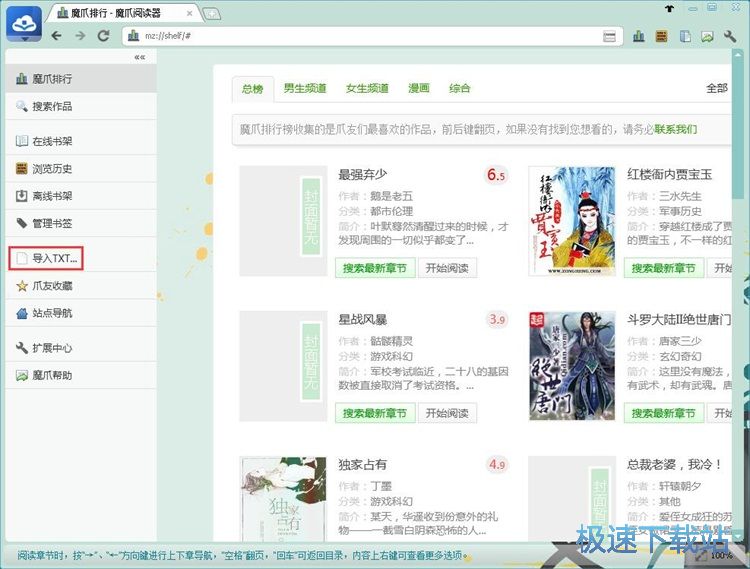Click the 6.5 rating badge
750x569 pixels.
[496, 175]
